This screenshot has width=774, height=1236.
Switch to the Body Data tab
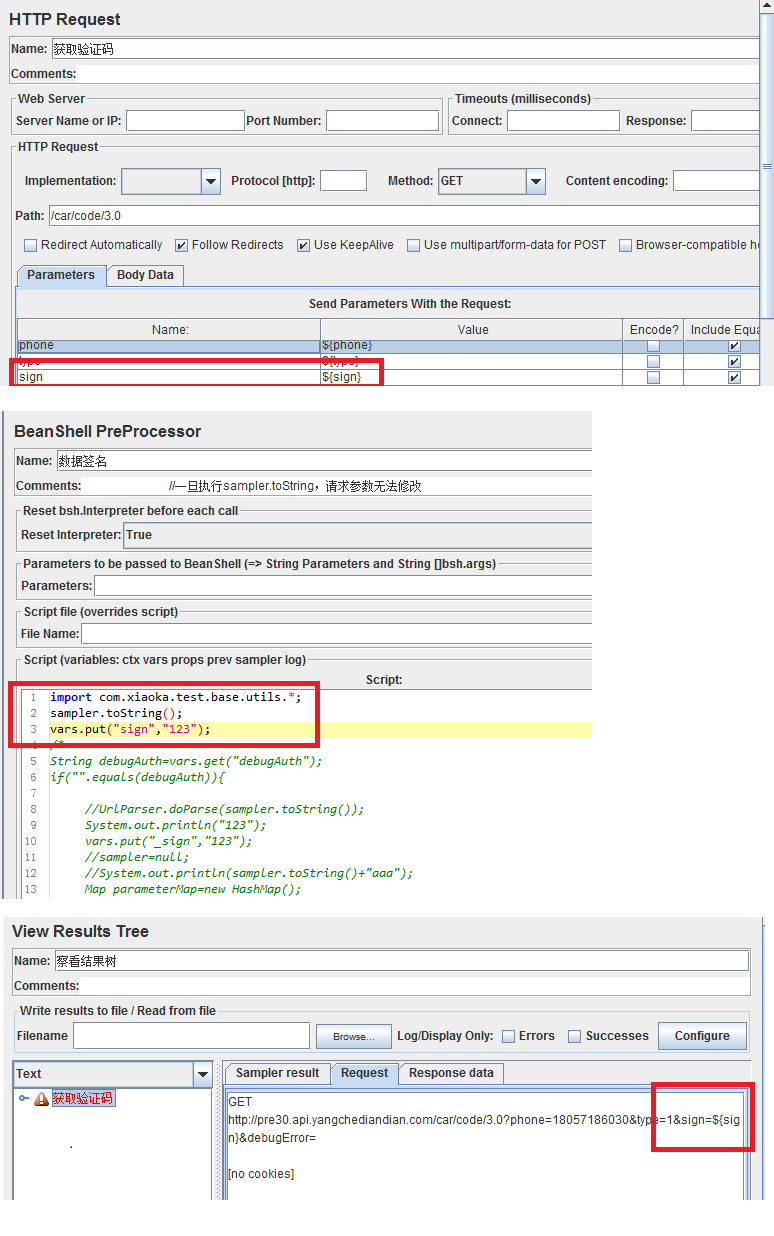(145, 275)
